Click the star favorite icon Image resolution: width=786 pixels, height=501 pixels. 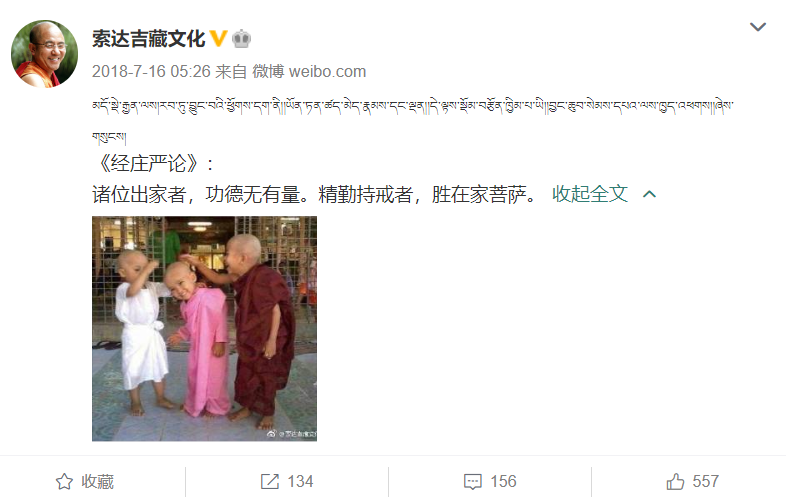point(64,481)
